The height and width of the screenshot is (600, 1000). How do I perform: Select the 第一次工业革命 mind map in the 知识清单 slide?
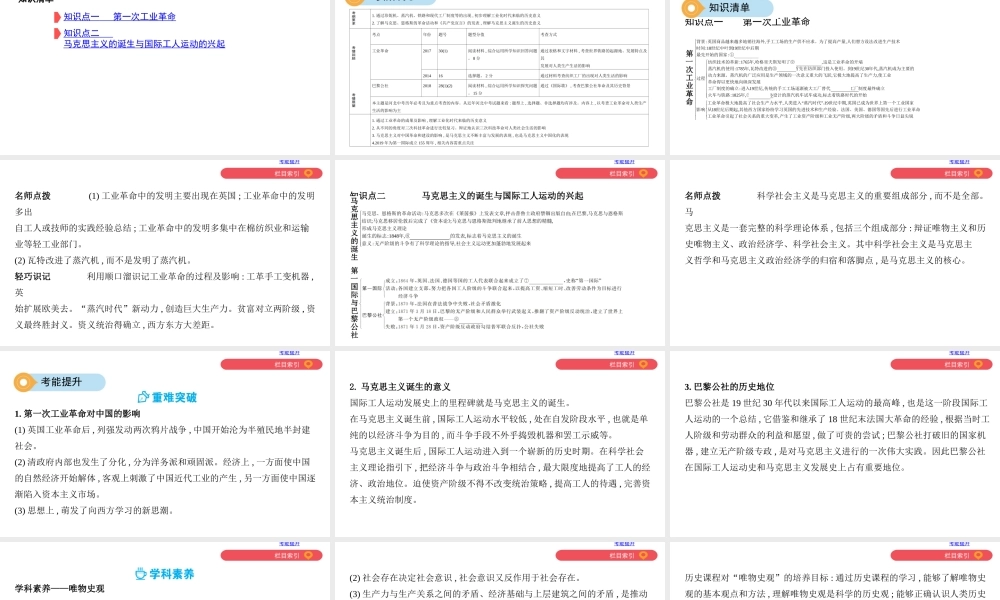(x=804, y=78)
